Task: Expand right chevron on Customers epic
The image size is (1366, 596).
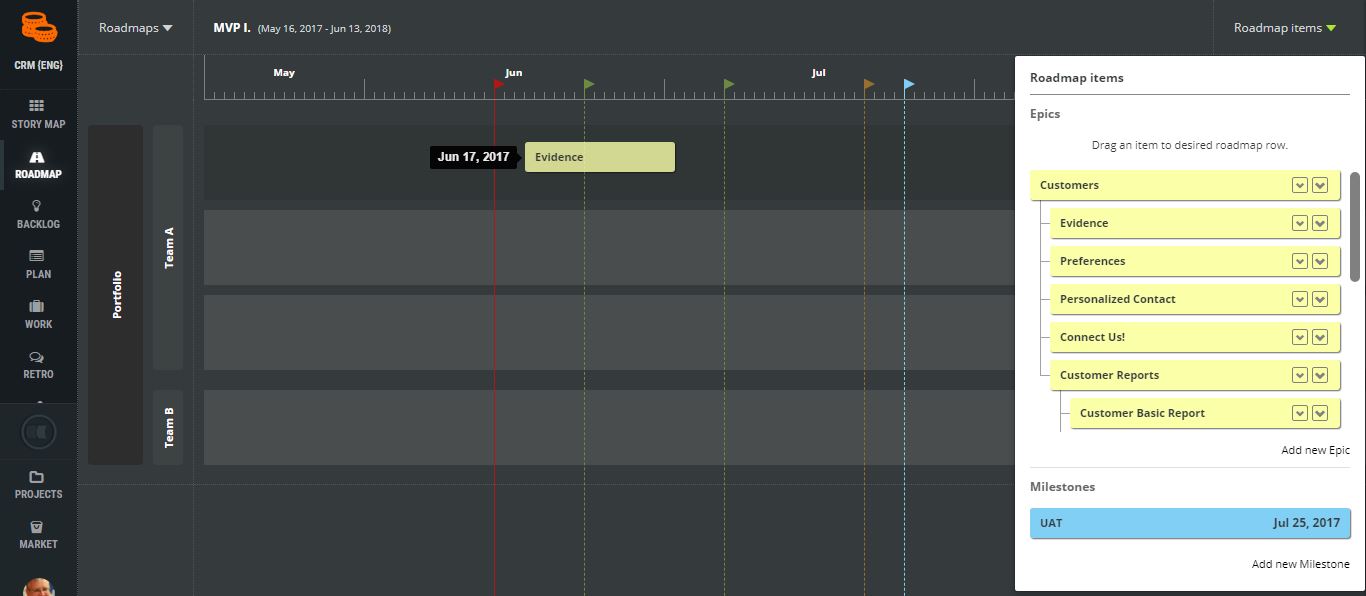Action: 1320,185
